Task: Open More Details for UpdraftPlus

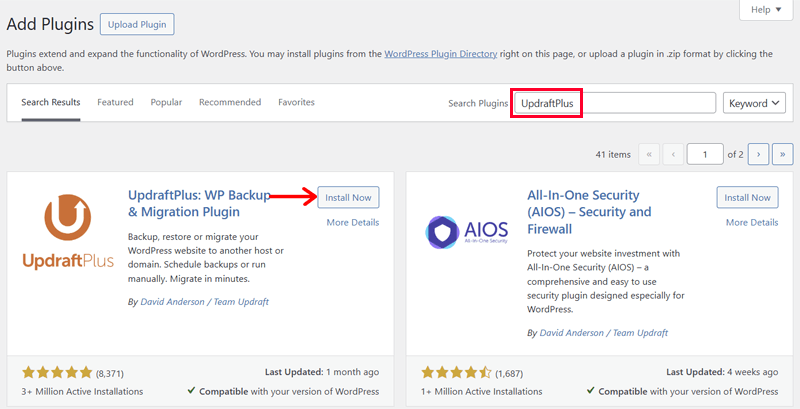Action: pos(353,222)
